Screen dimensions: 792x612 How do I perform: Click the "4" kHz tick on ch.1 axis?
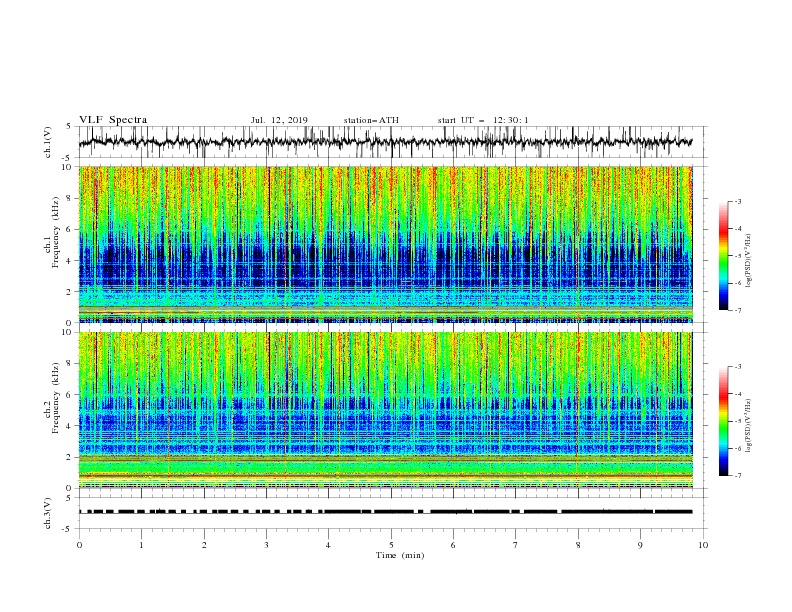click(x=71, y=261)
